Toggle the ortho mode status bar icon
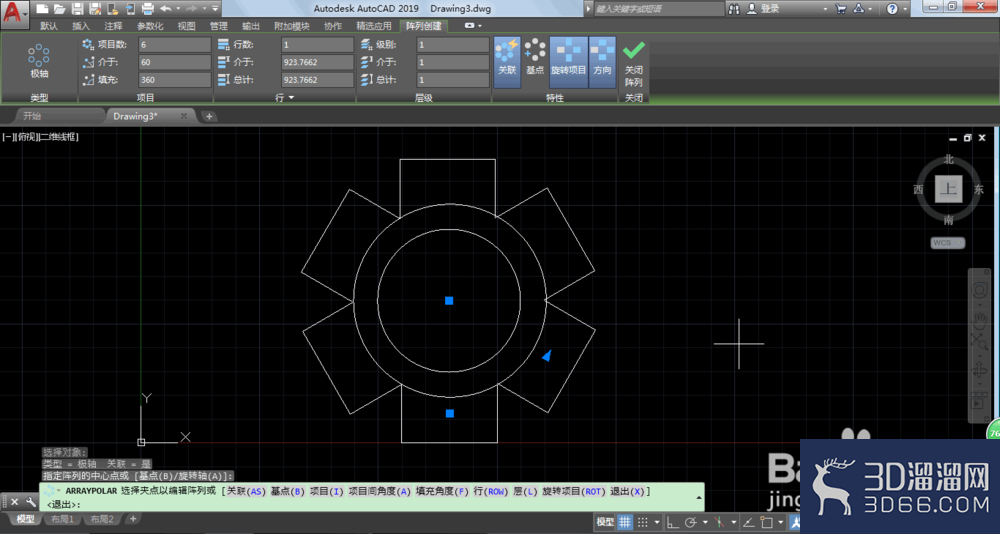The width and height of the screenshot is (1000, 534). pyautogui.click(x=673, y=523)
